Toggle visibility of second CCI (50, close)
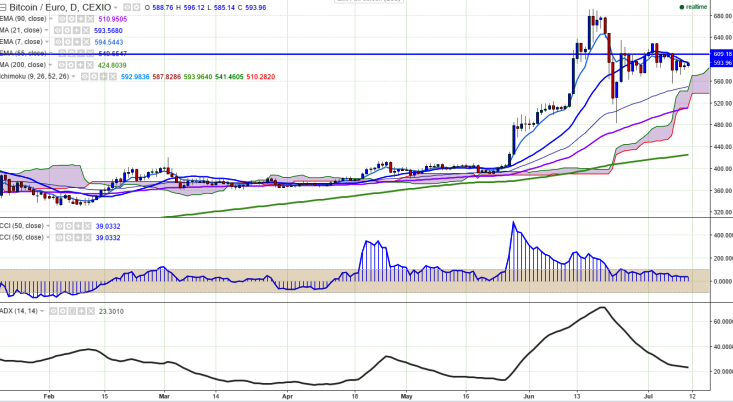 click(59, 237)
